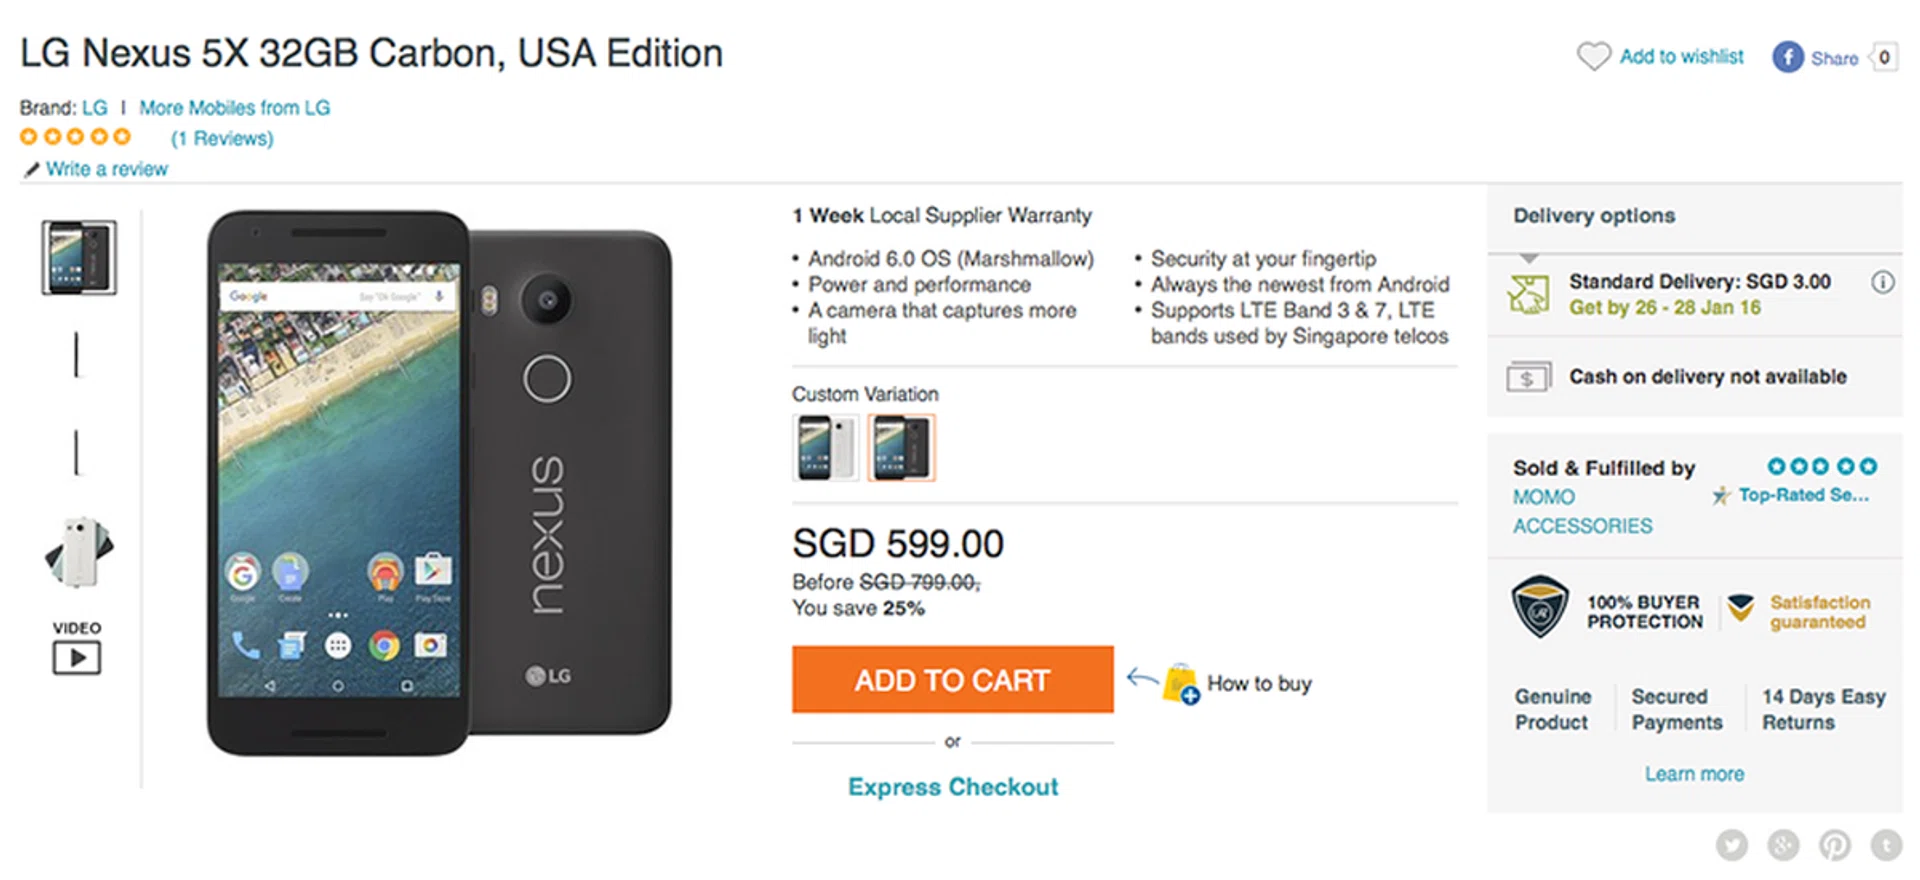Image resolution: width=1920 pixels, height=880 pixels.
Task: Select the carbon black color variation
Action: [x=901, y=447]
